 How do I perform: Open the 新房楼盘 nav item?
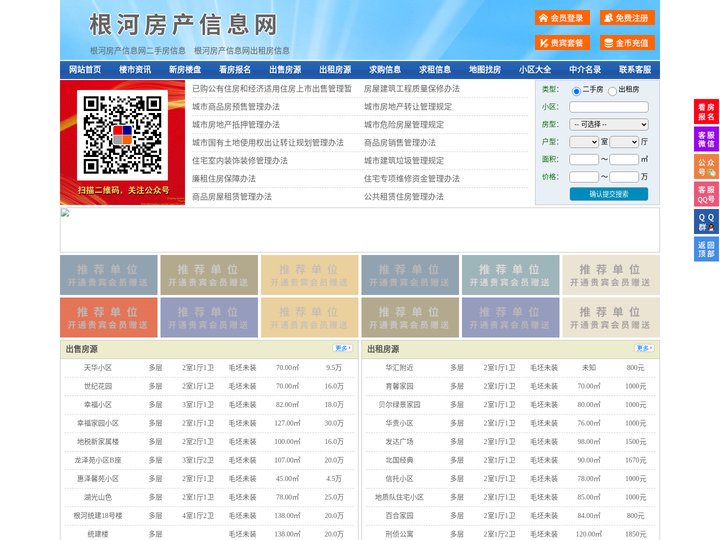pyautogui.click(x=185, y=70)
